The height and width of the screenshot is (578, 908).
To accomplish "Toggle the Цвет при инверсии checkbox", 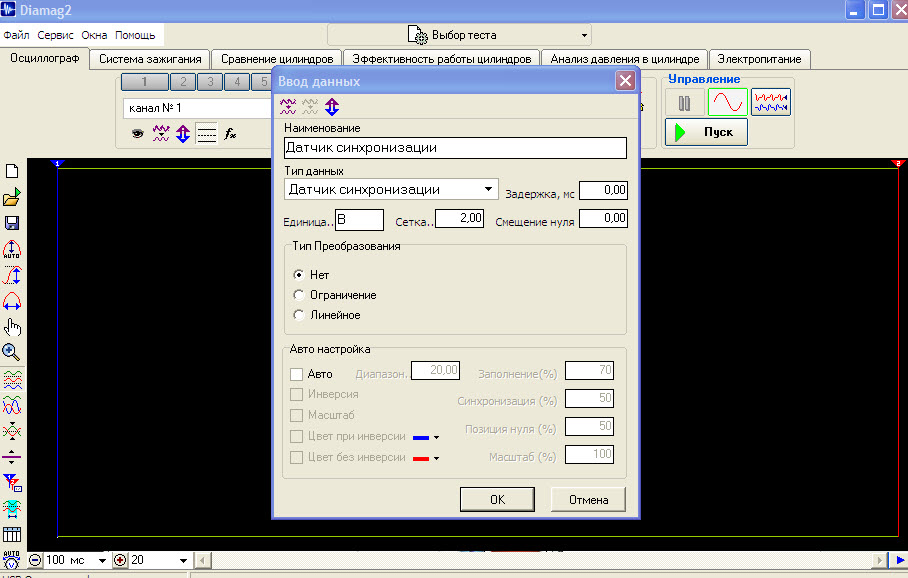I will point(296,436).
